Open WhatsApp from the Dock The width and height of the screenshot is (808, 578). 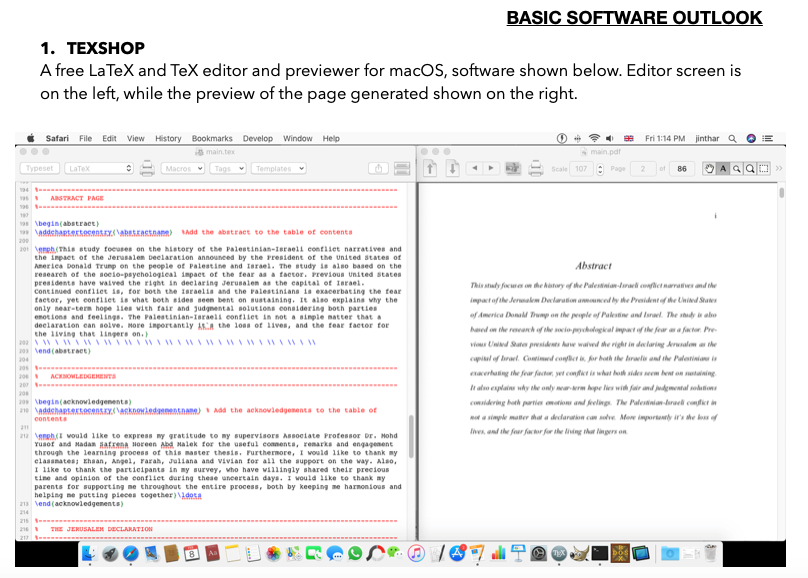click(355, 554)
